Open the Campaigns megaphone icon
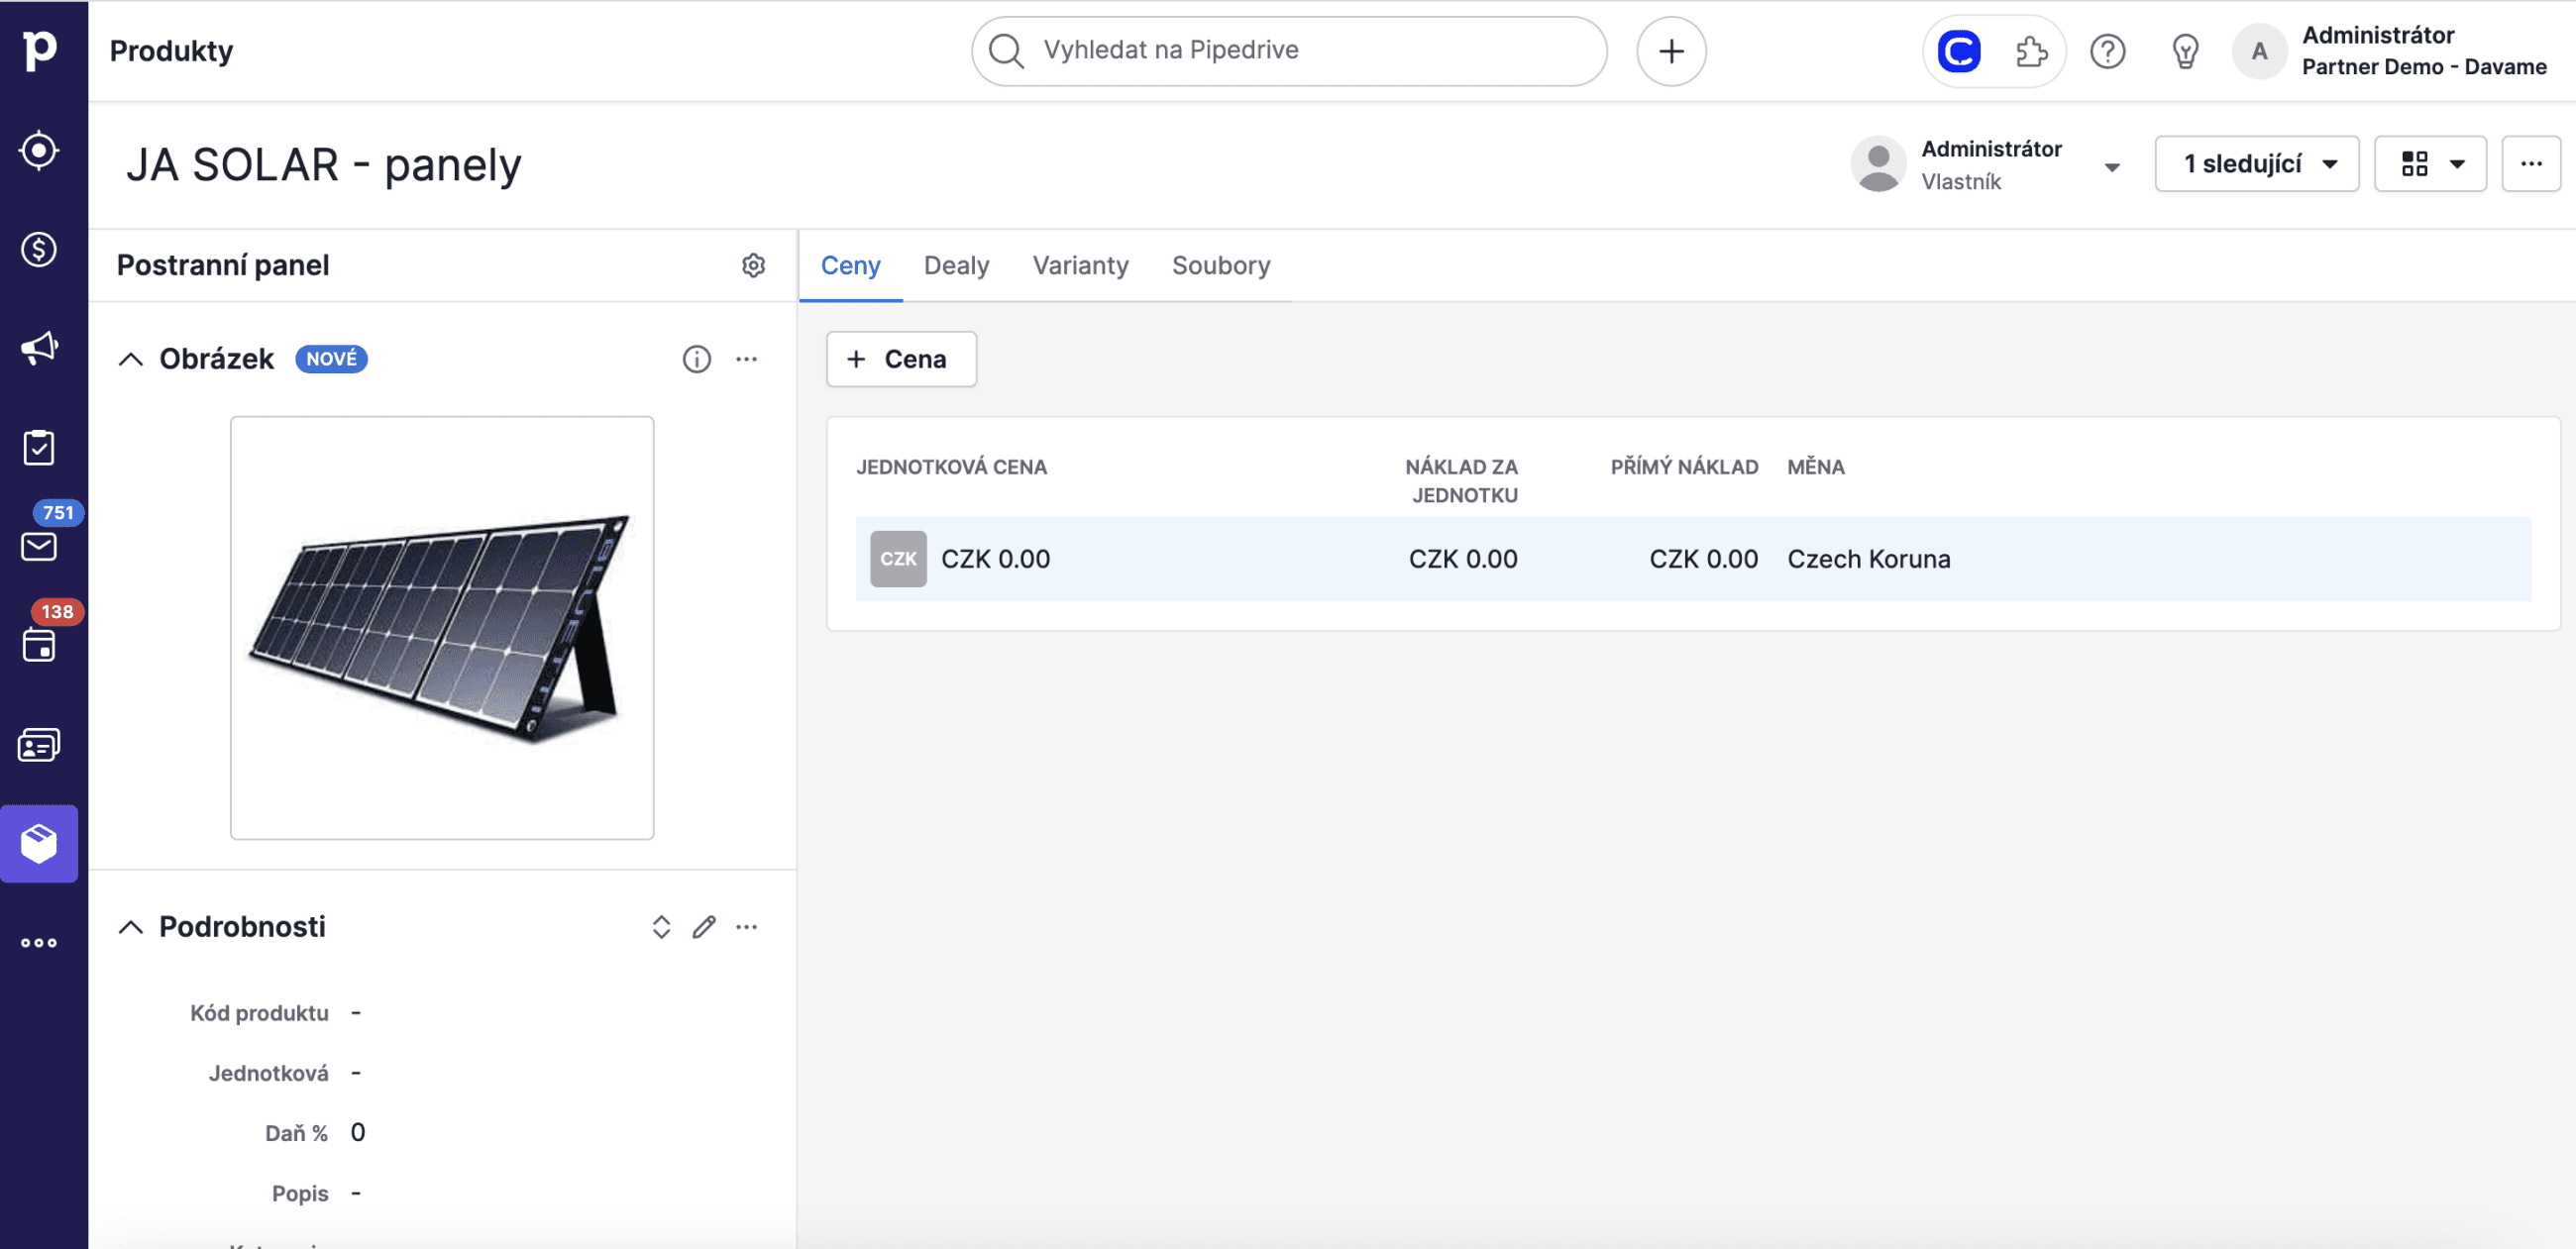This screenshot has height=1249, width=2576. tap(39, 348)
